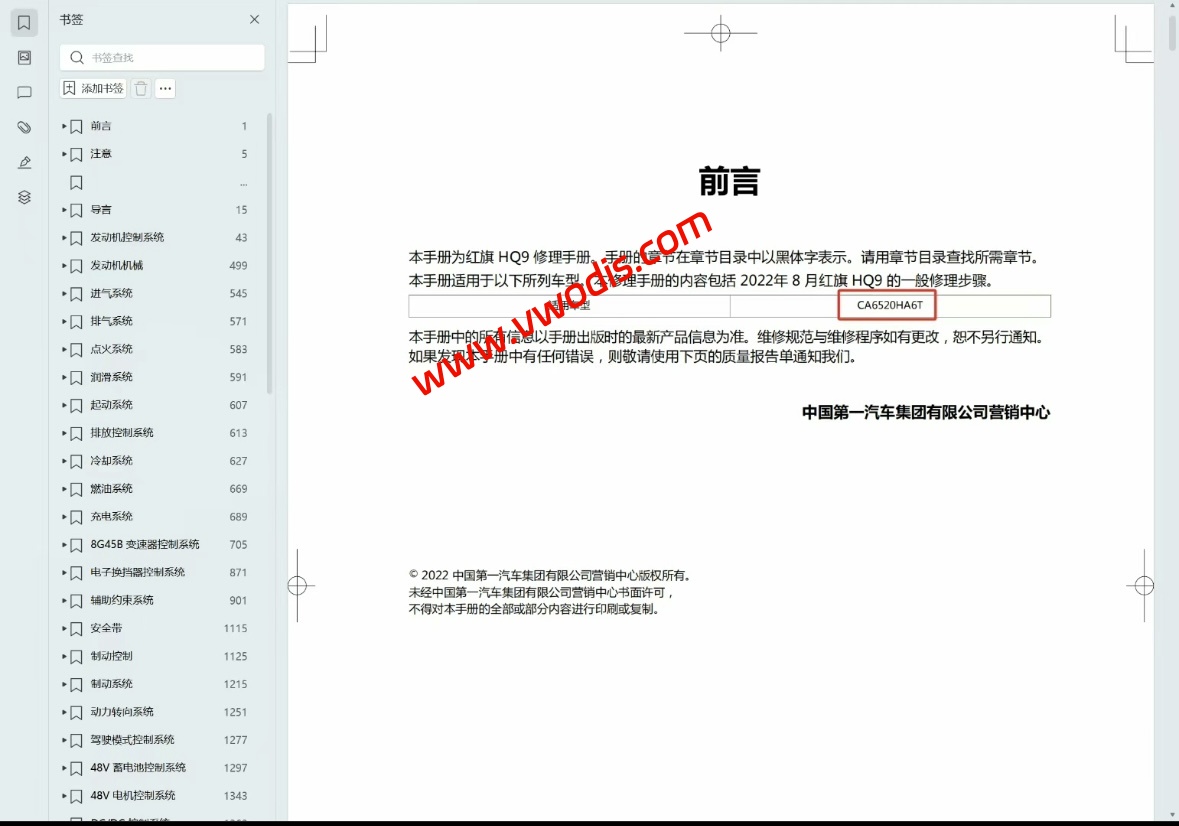The width and height of the screenshot is (1179, 826).
Task: Open the page thumbnails panel
Action: point(24,58)
